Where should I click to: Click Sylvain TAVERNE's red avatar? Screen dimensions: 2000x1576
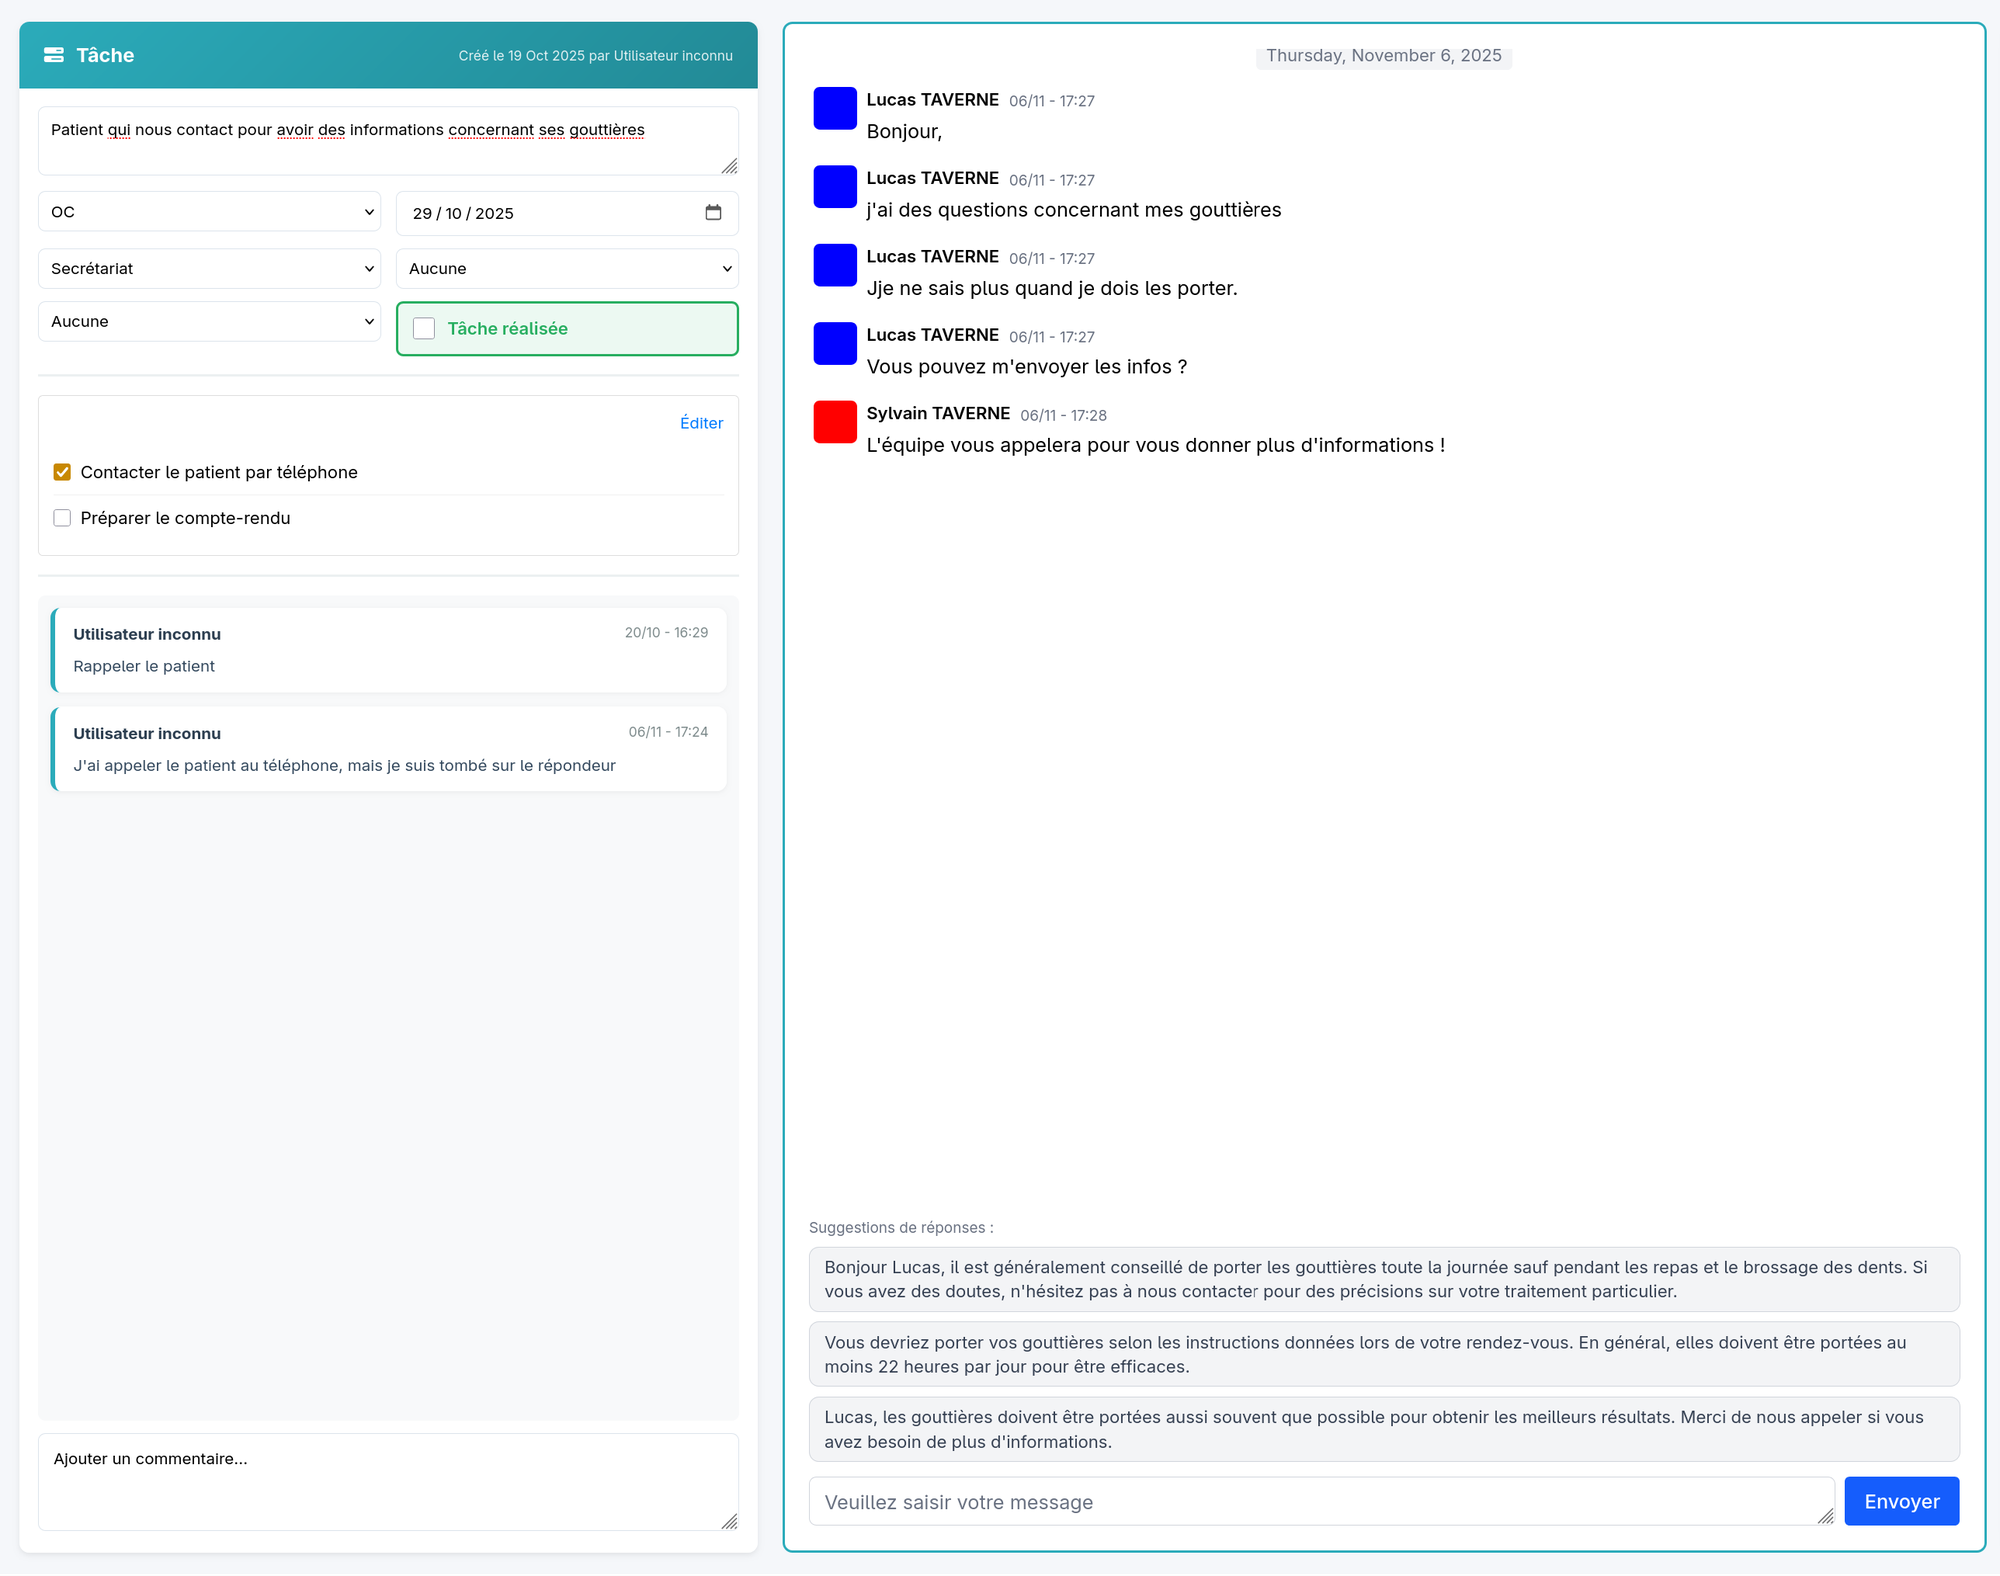(x=835, y=422)
